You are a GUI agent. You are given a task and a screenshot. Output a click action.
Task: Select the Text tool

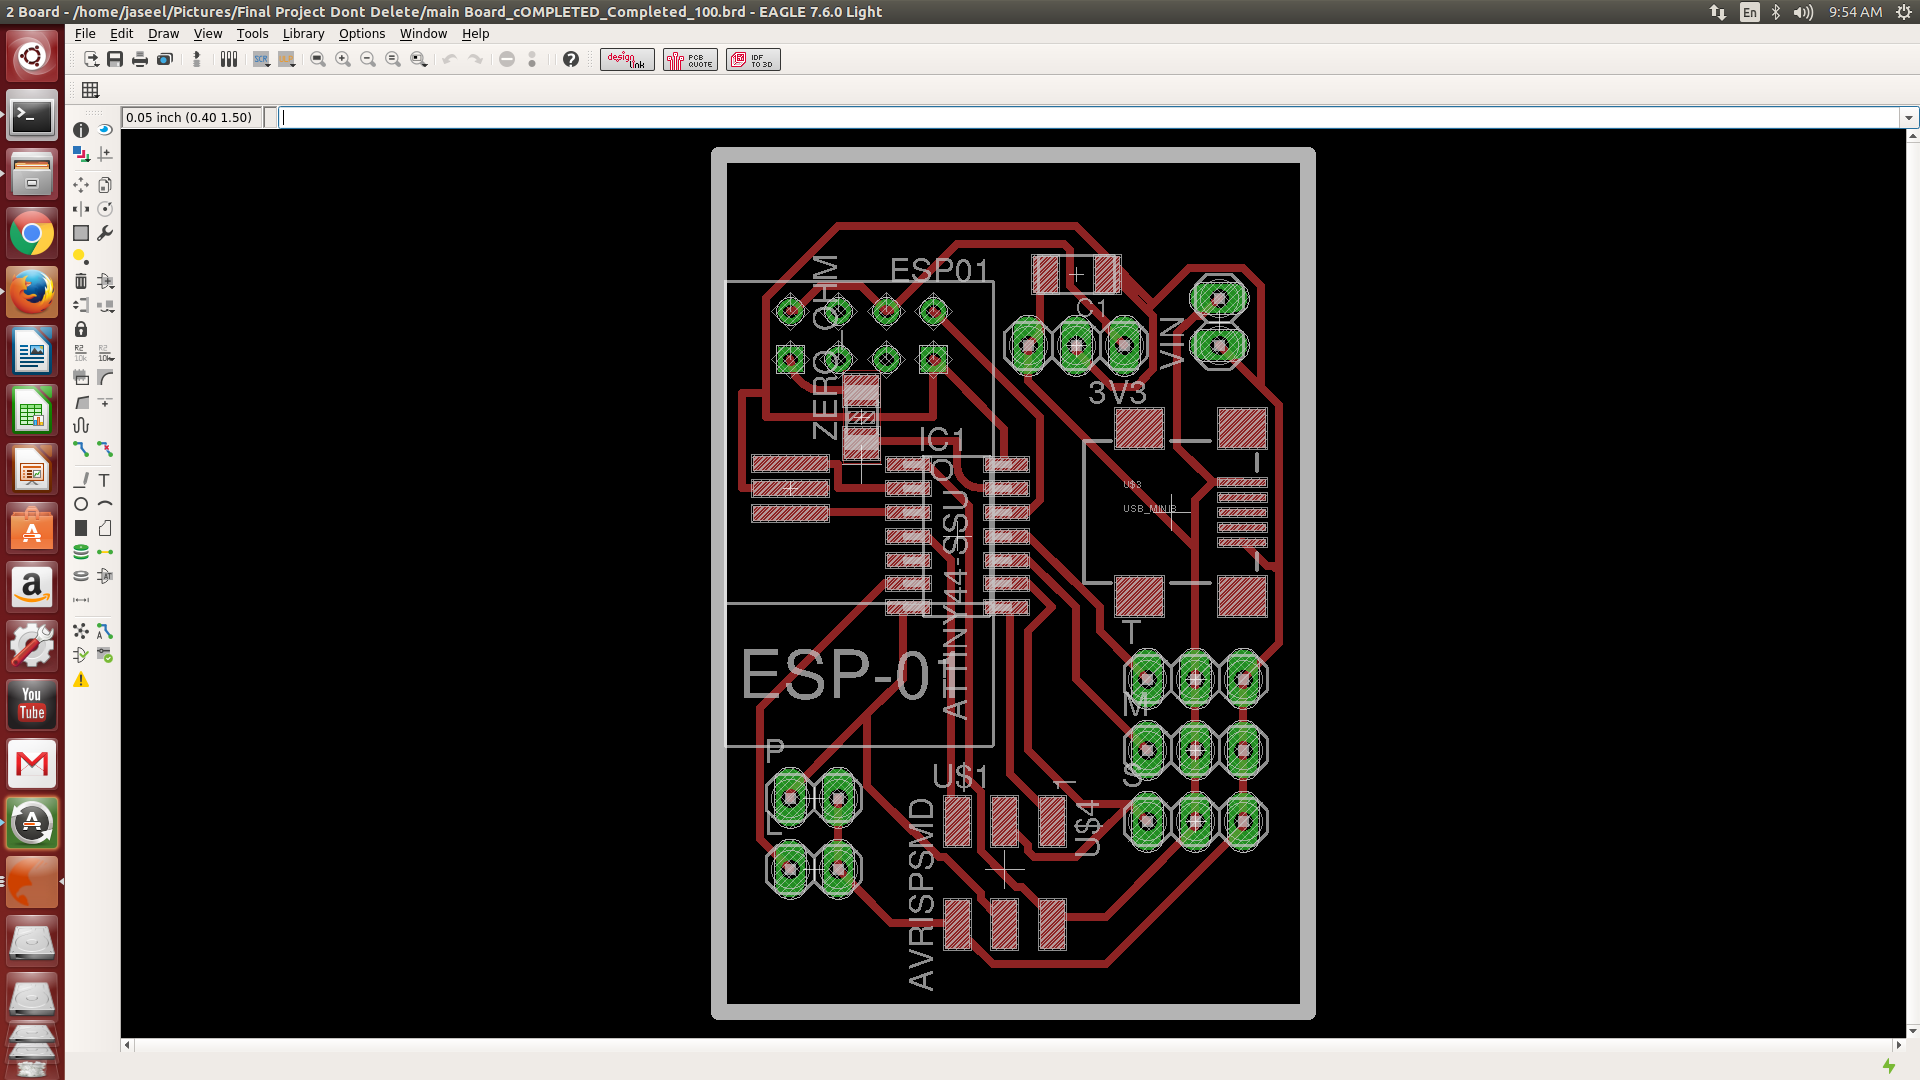[x=105, y=480]
